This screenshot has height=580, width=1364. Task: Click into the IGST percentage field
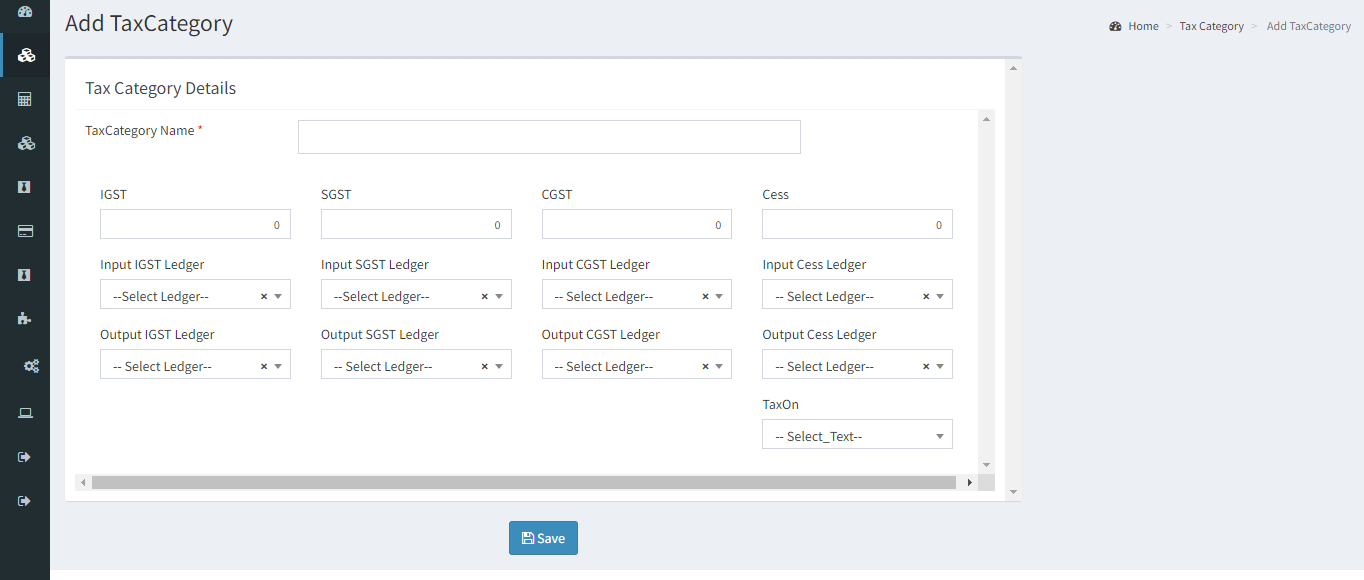click(x=195, y=224)
